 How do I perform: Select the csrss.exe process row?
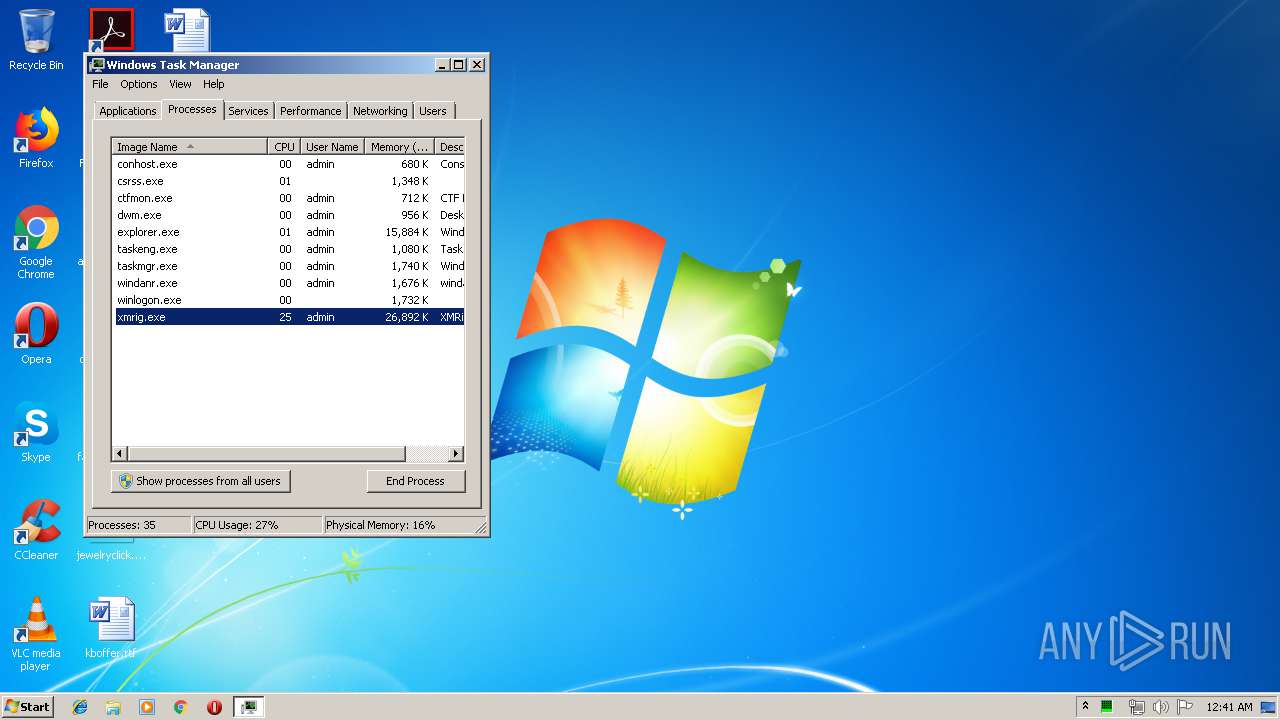pos(288,181)
